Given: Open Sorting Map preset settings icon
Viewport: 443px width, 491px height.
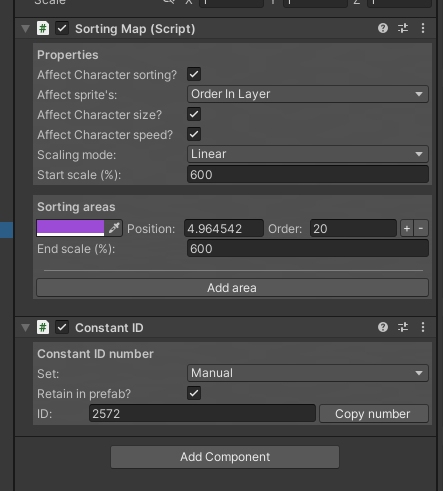Looking at the screenshot, I should coord(403,28).
